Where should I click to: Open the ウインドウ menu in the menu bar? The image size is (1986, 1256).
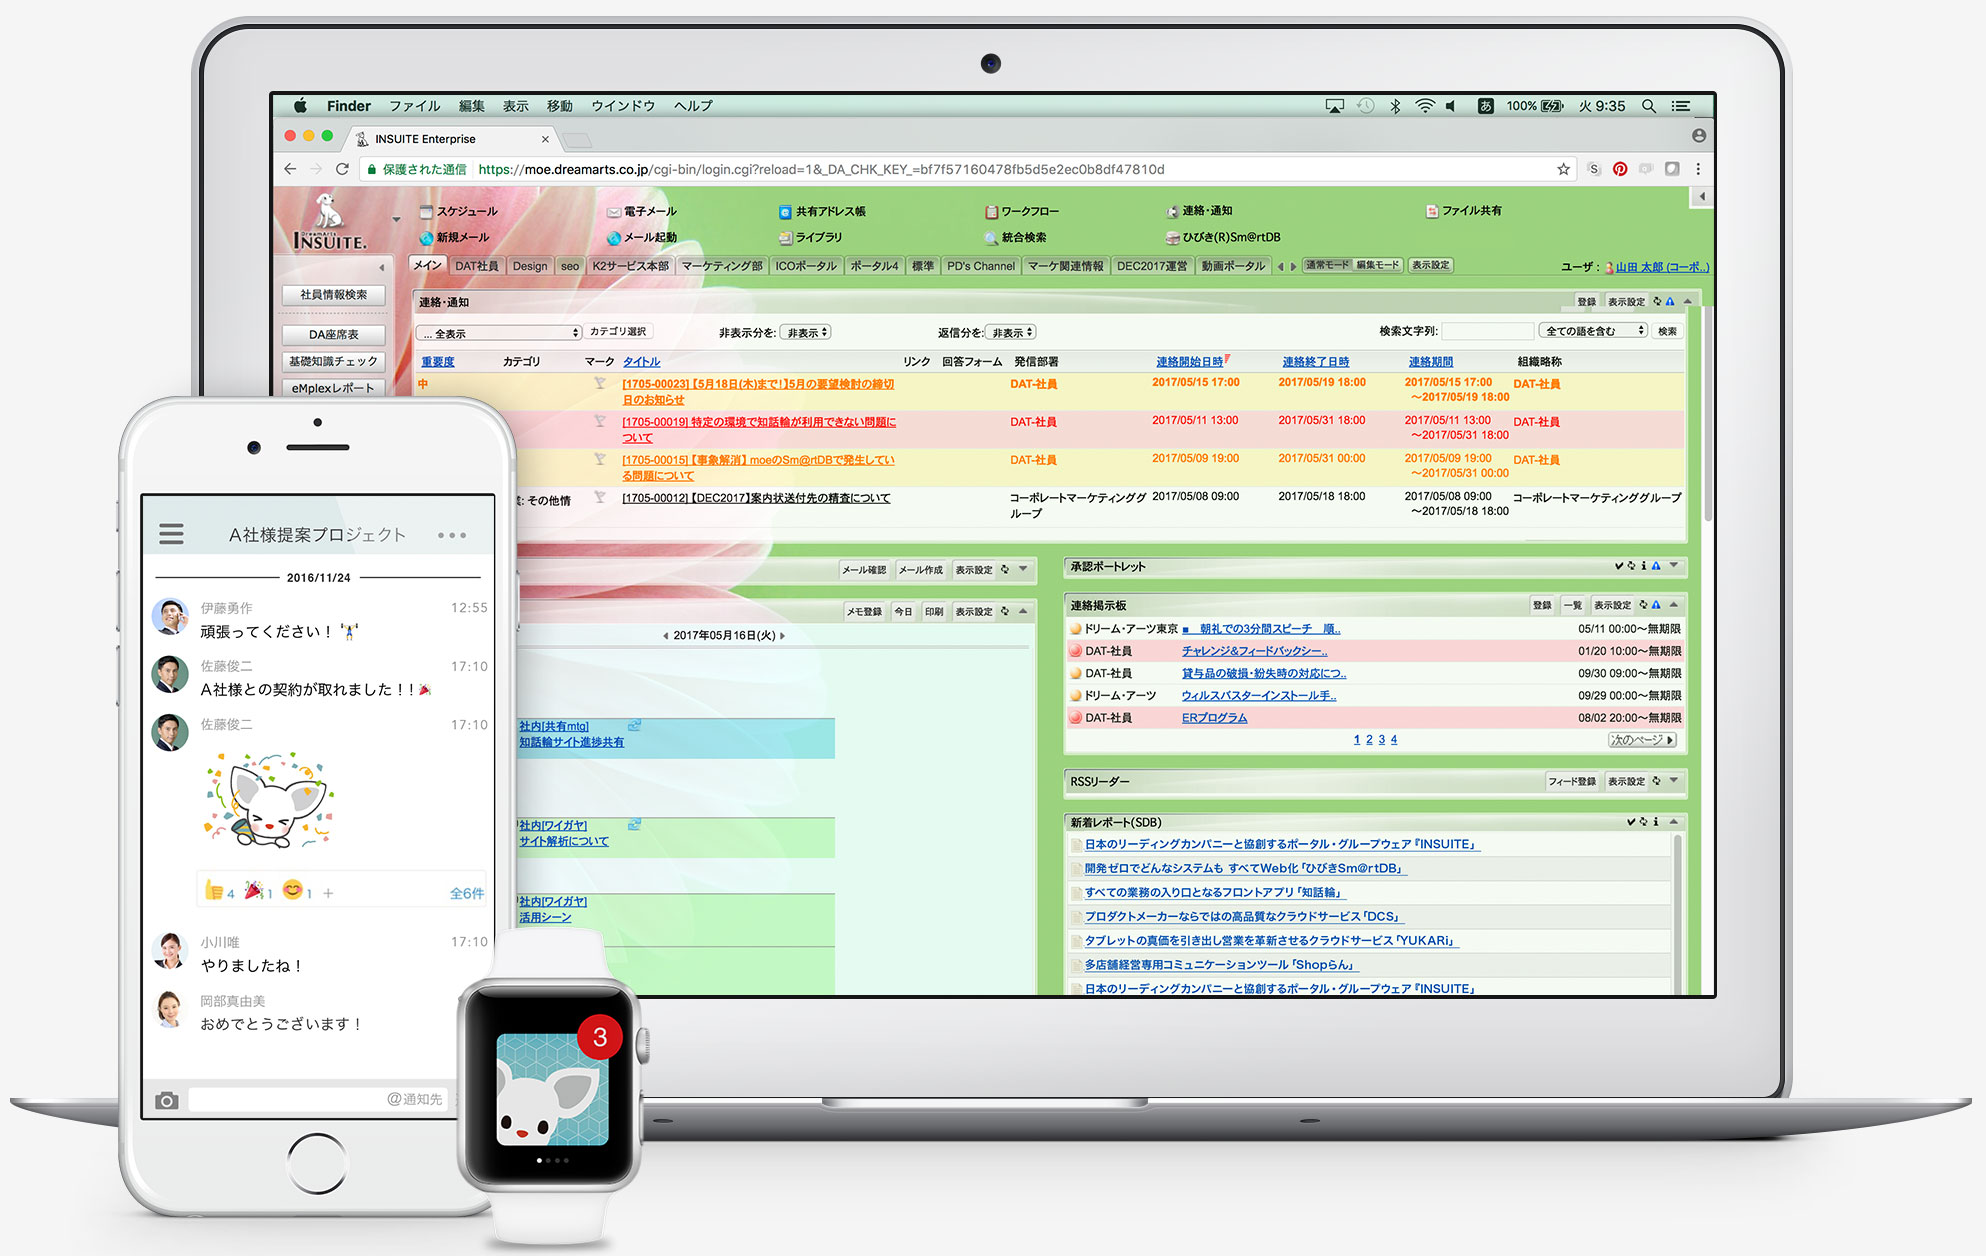tap(623, 106)
